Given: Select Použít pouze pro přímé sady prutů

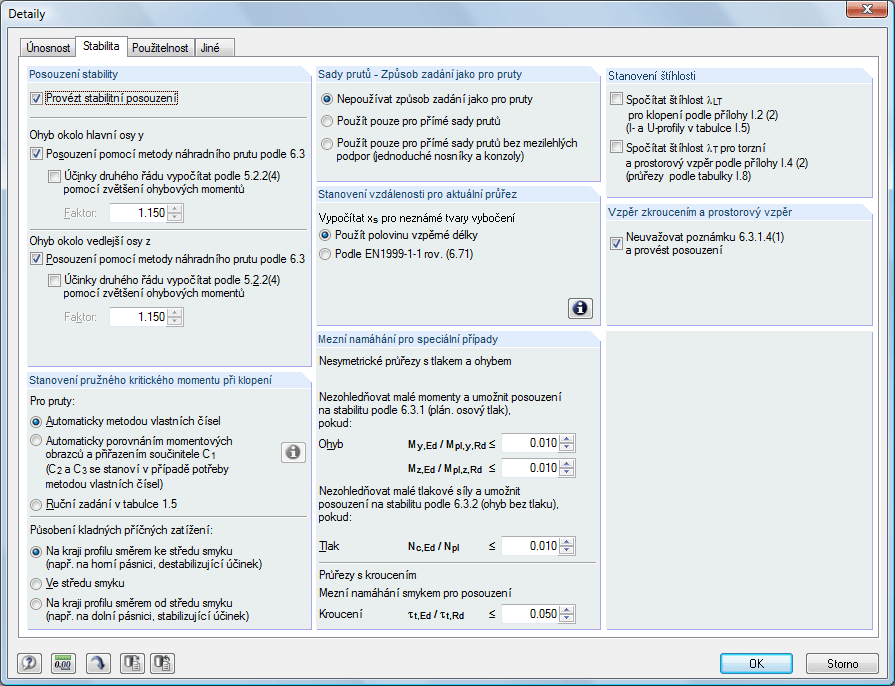Looking at the screenshot, I should click(x=326, y=121).
